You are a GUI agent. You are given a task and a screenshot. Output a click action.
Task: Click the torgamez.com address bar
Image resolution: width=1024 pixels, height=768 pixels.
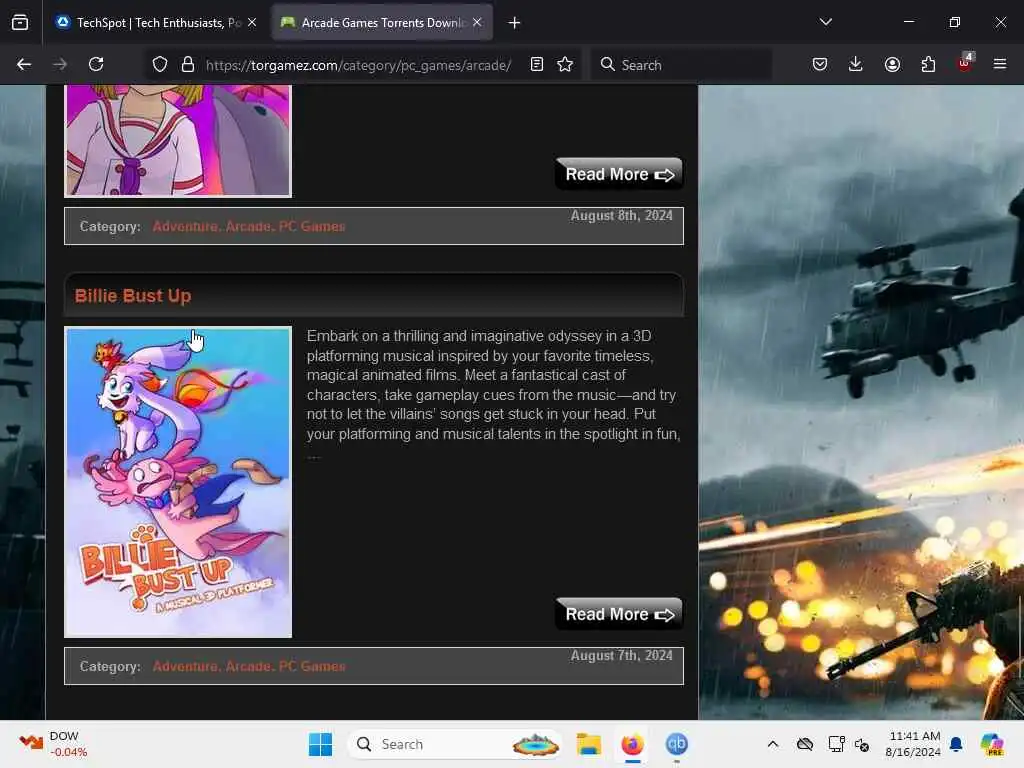pyautogui.click(x=358, y=65)
